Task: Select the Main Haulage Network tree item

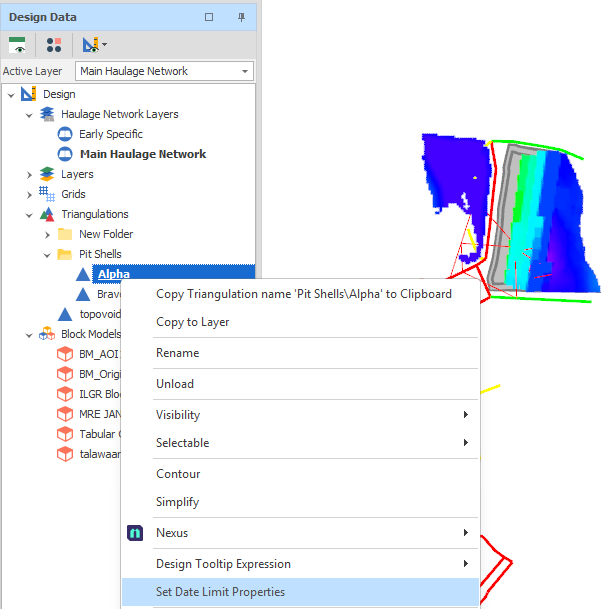Action: pyautogui.click(x=143, y=154)
